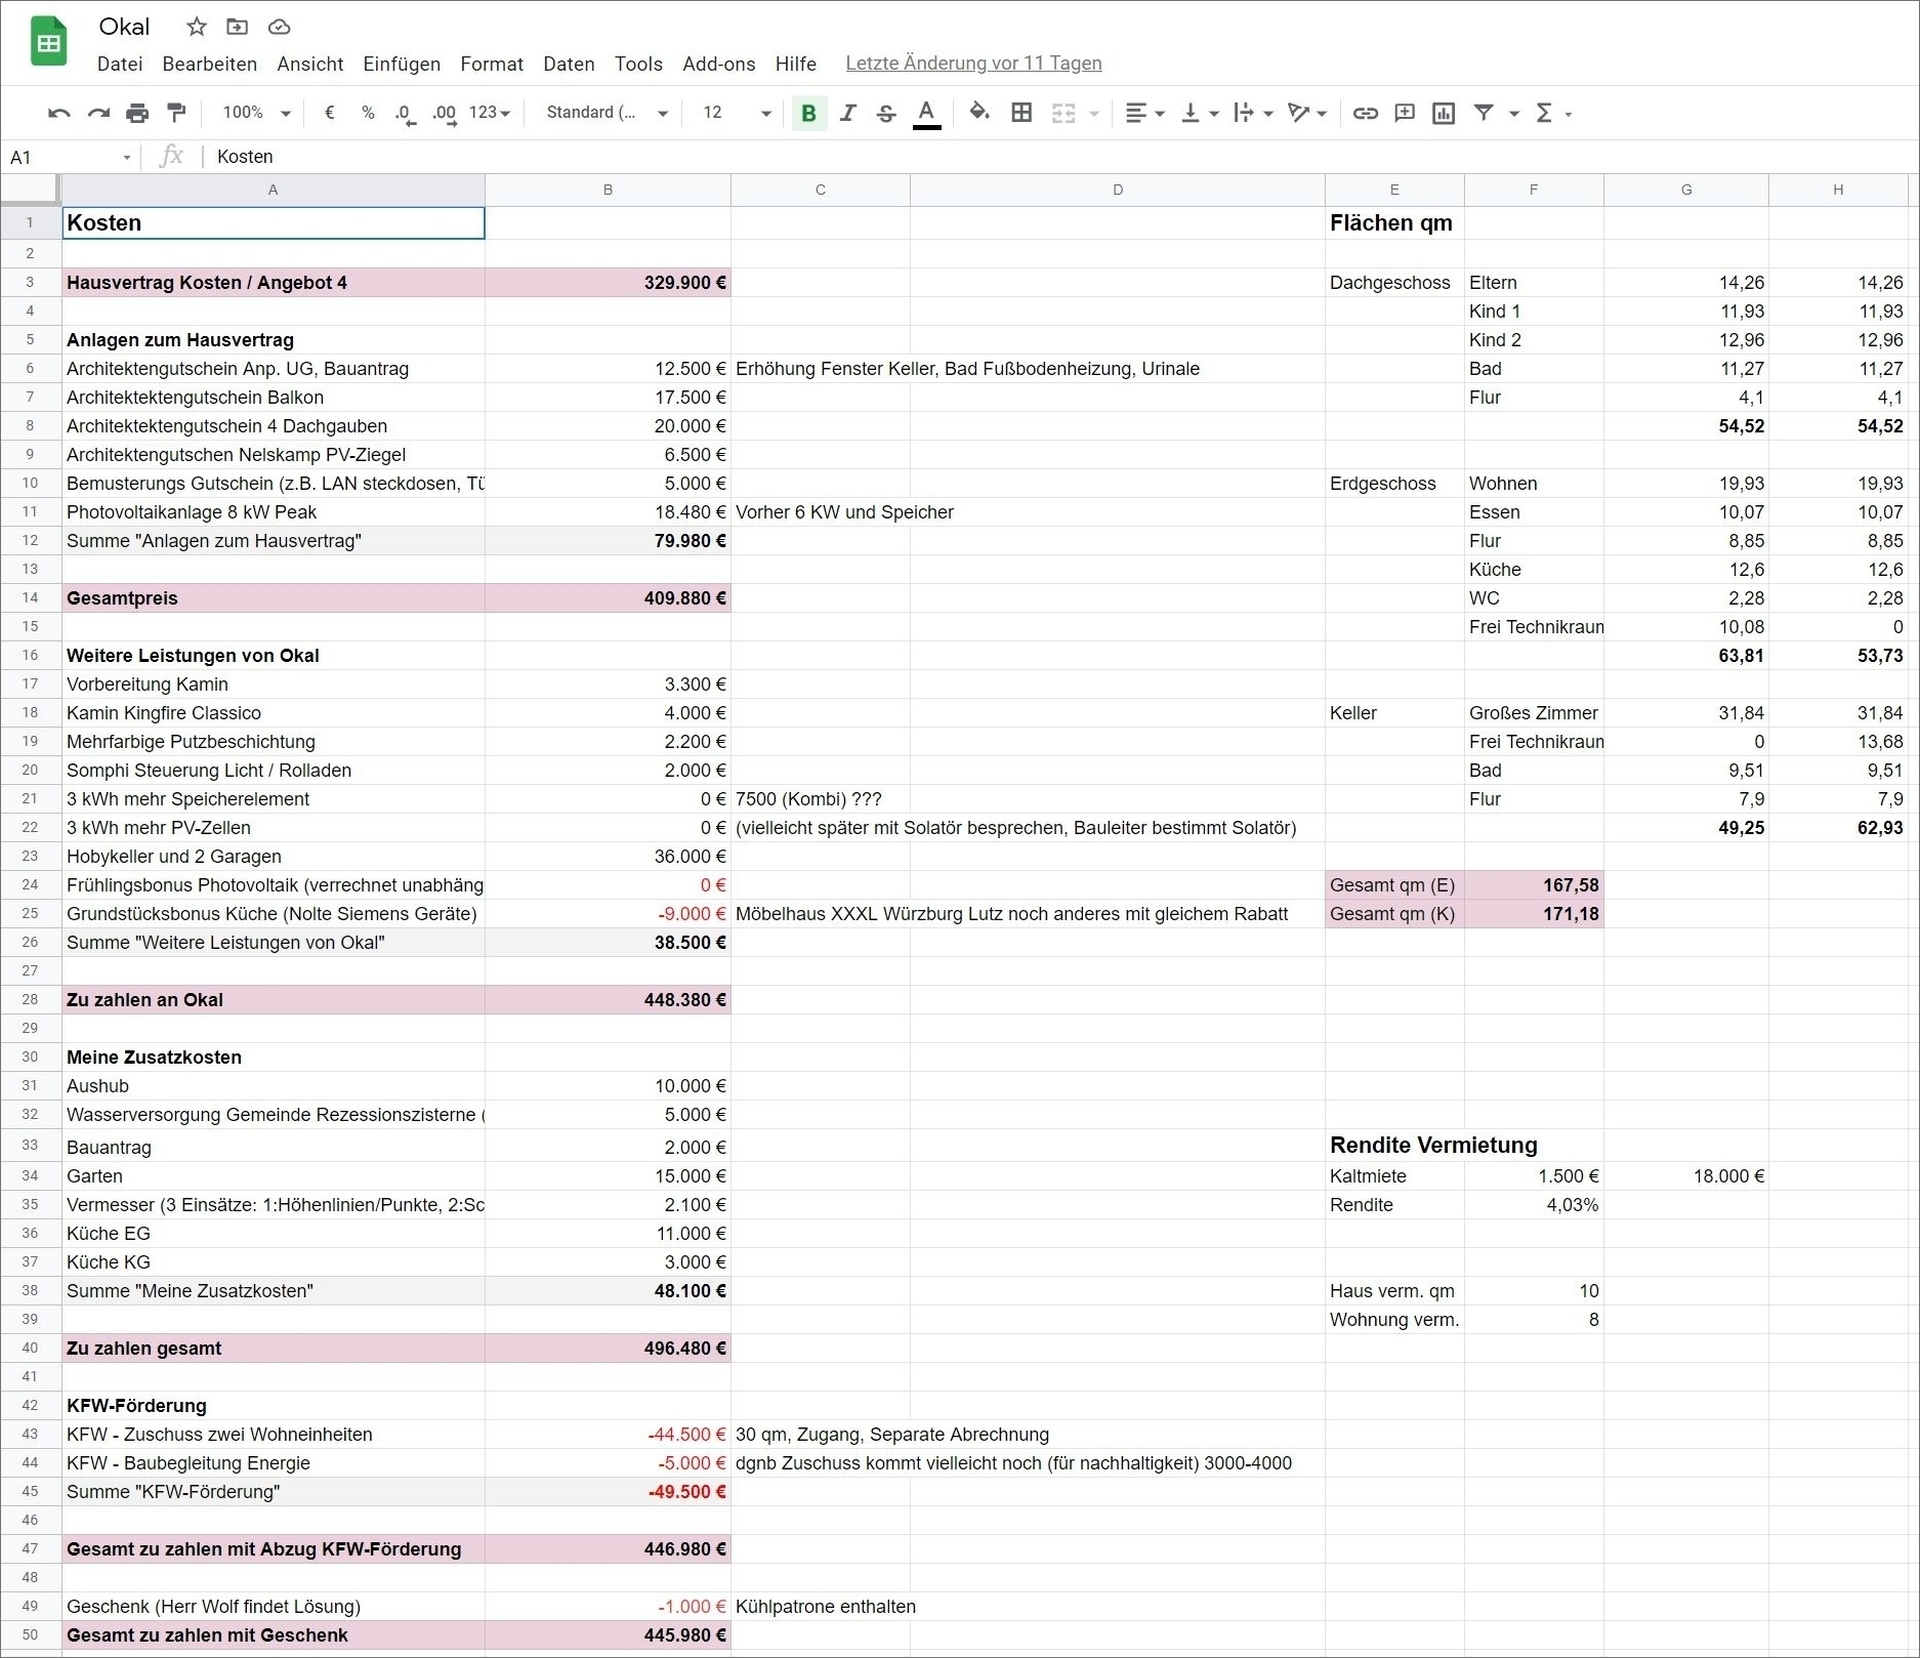Expand merge cells options arrow
This screenshot has height=1658, width=1920.
pyautogui.click(x=1094, y=114)
